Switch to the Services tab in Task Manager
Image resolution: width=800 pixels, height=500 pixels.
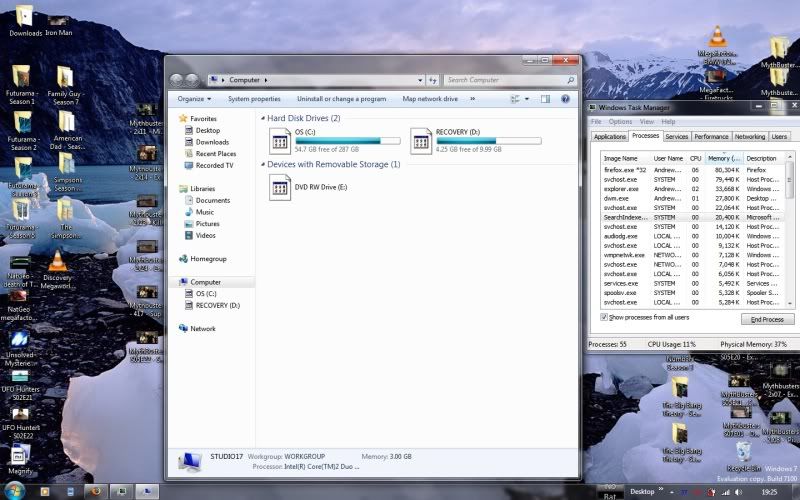tap(677, 137)
